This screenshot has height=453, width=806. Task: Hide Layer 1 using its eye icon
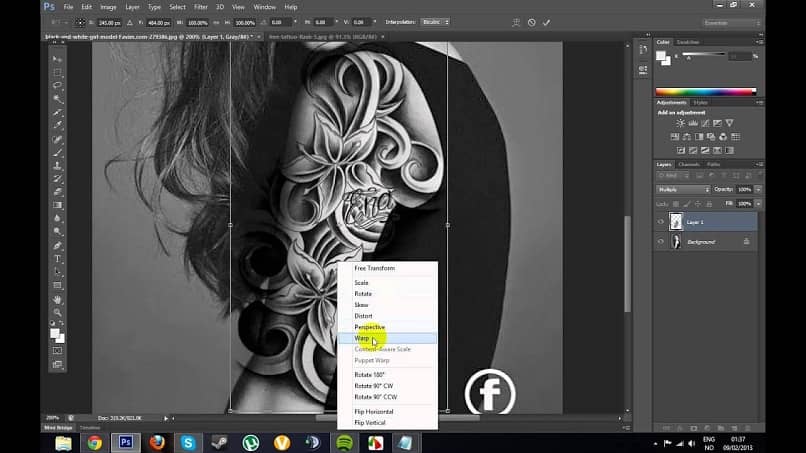661,222
